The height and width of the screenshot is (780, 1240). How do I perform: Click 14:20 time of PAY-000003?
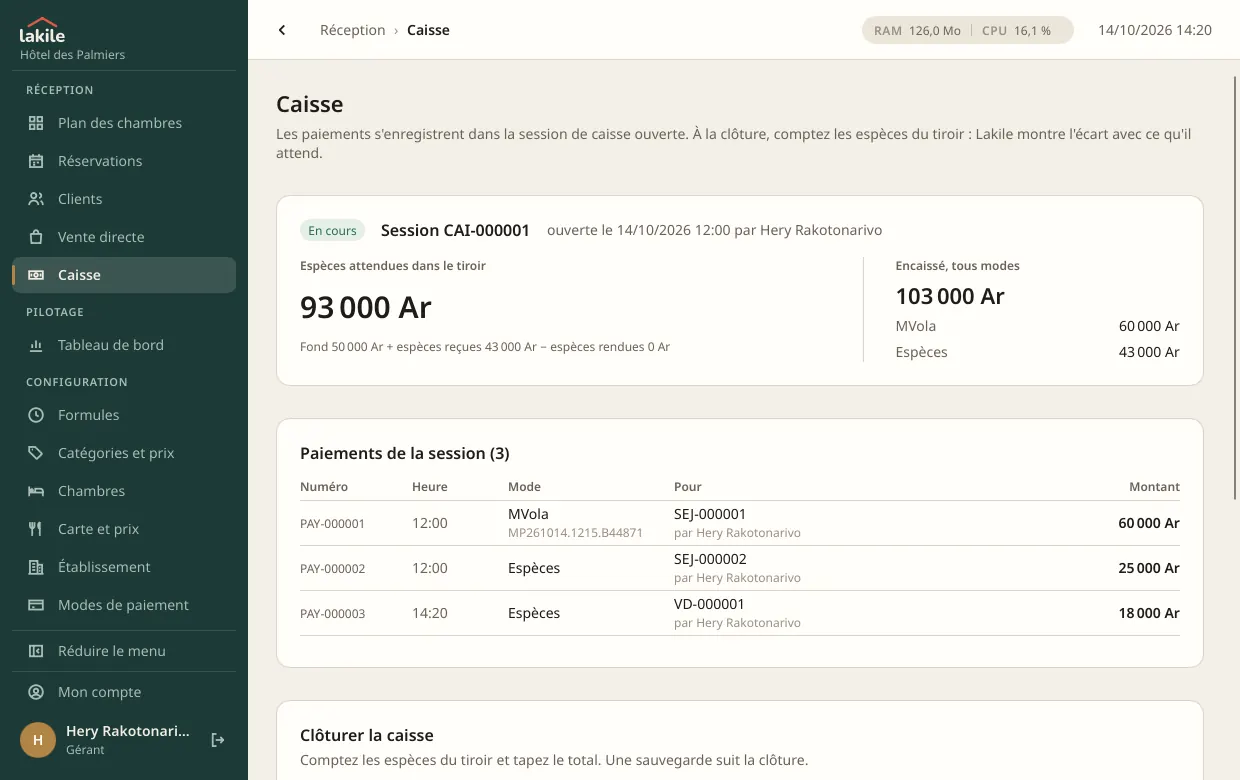(430, 613)
